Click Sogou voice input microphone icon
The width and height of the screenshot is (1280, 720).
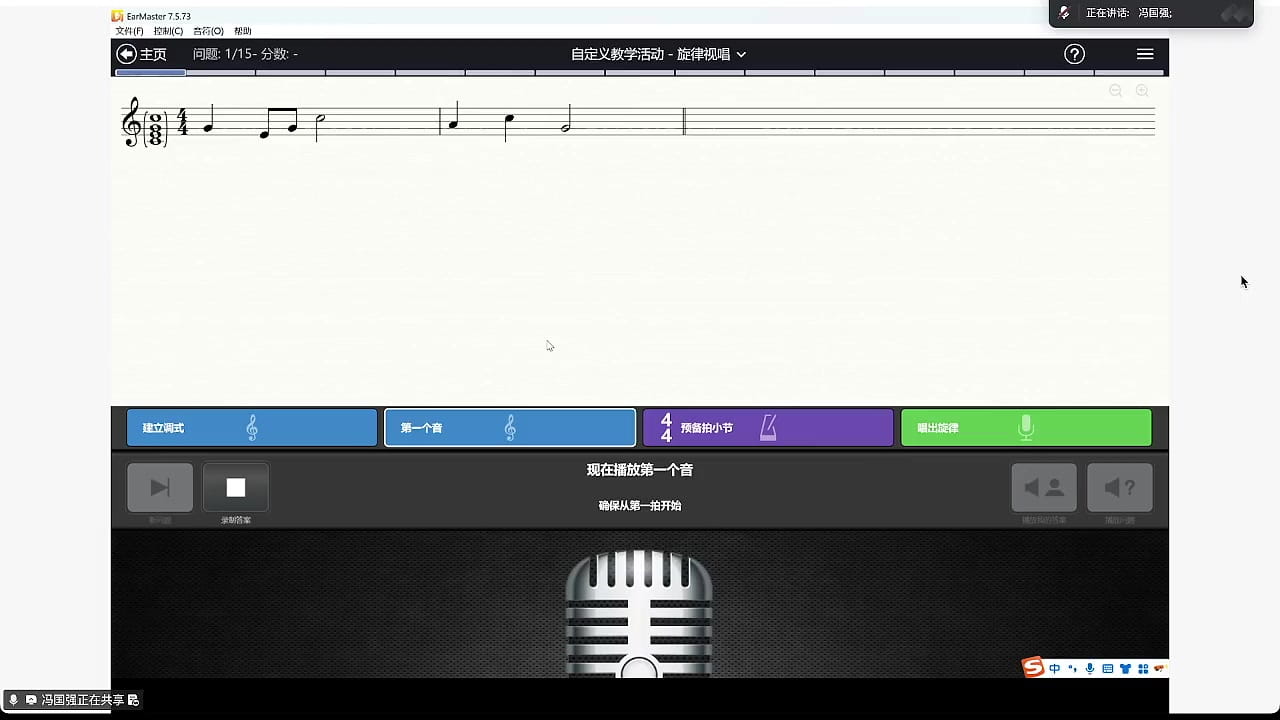tap(1090, 668)
